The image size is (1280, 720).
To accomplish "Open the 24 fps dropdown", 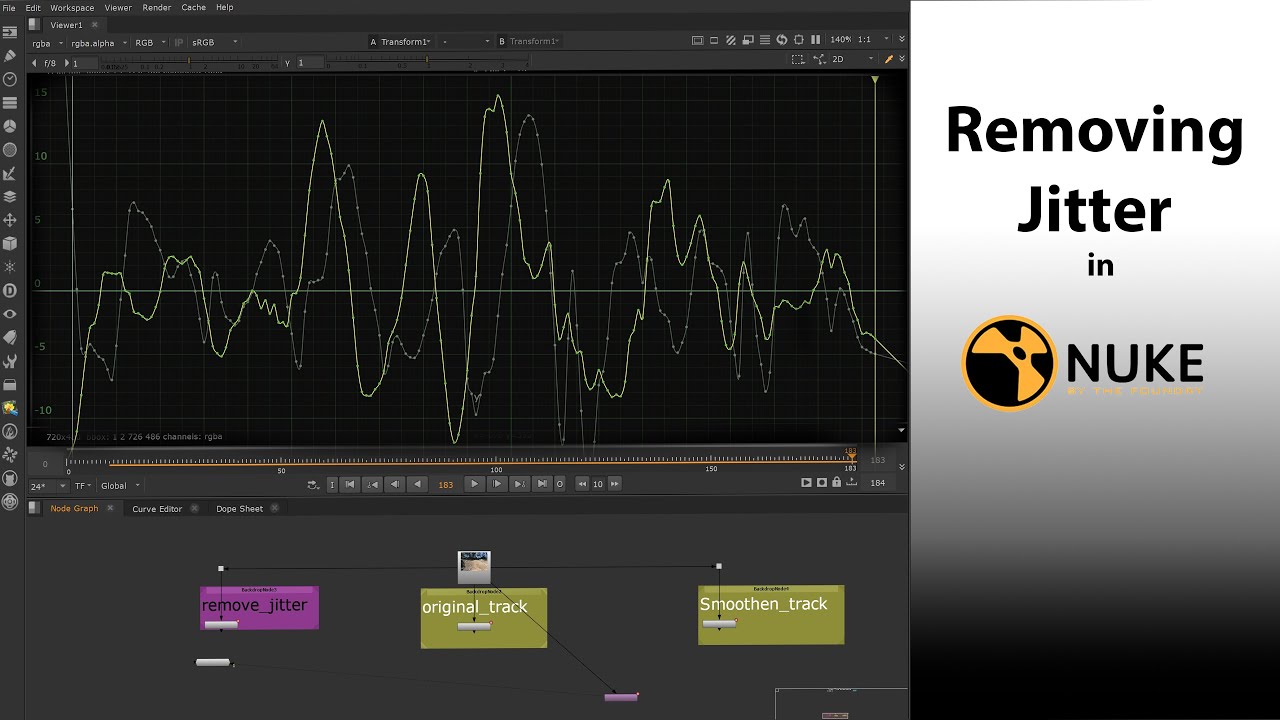I will (x=48, y=486).
